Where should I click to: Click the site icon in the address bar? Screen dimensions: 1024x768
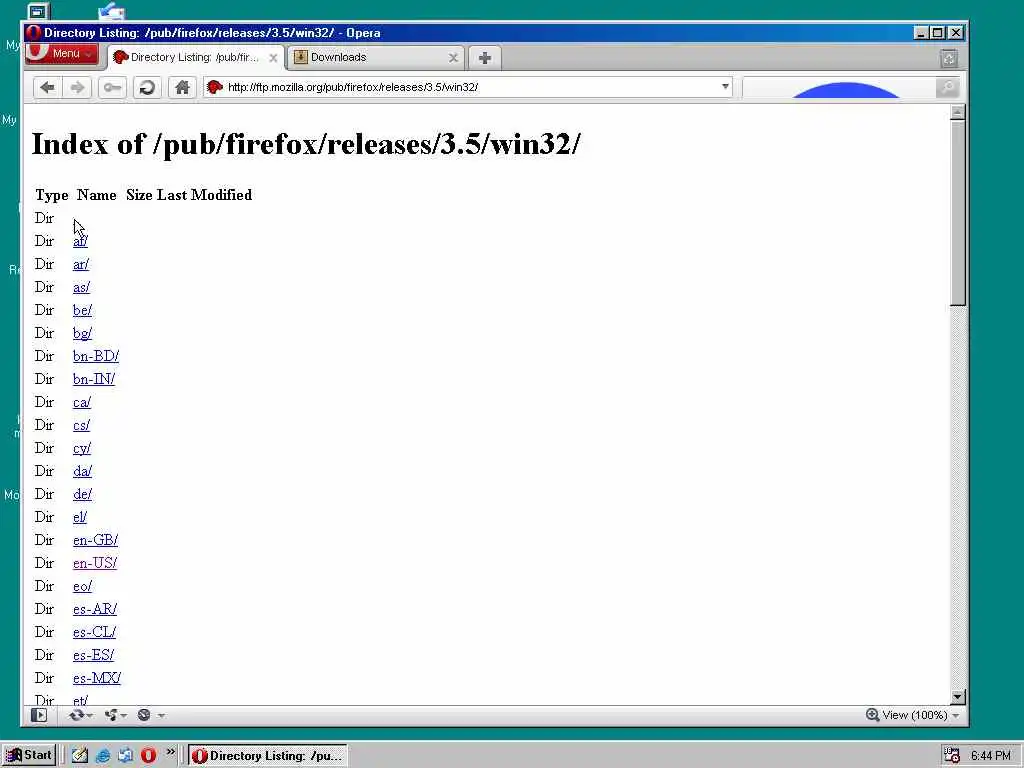pos(215,87)
